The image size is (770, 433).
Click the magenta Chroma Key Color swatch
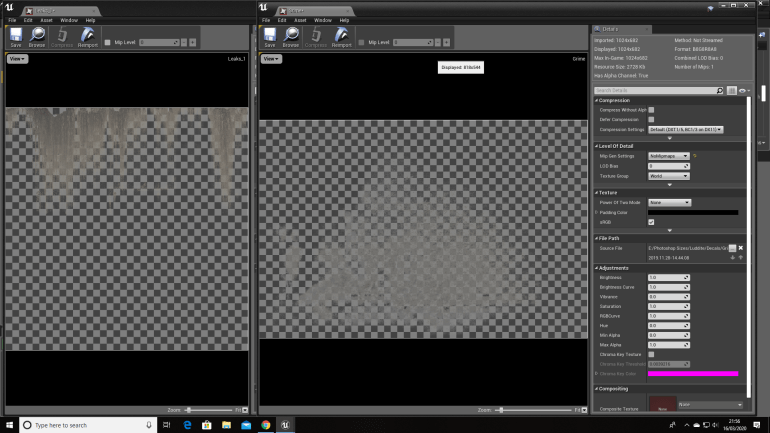point(693,374)
